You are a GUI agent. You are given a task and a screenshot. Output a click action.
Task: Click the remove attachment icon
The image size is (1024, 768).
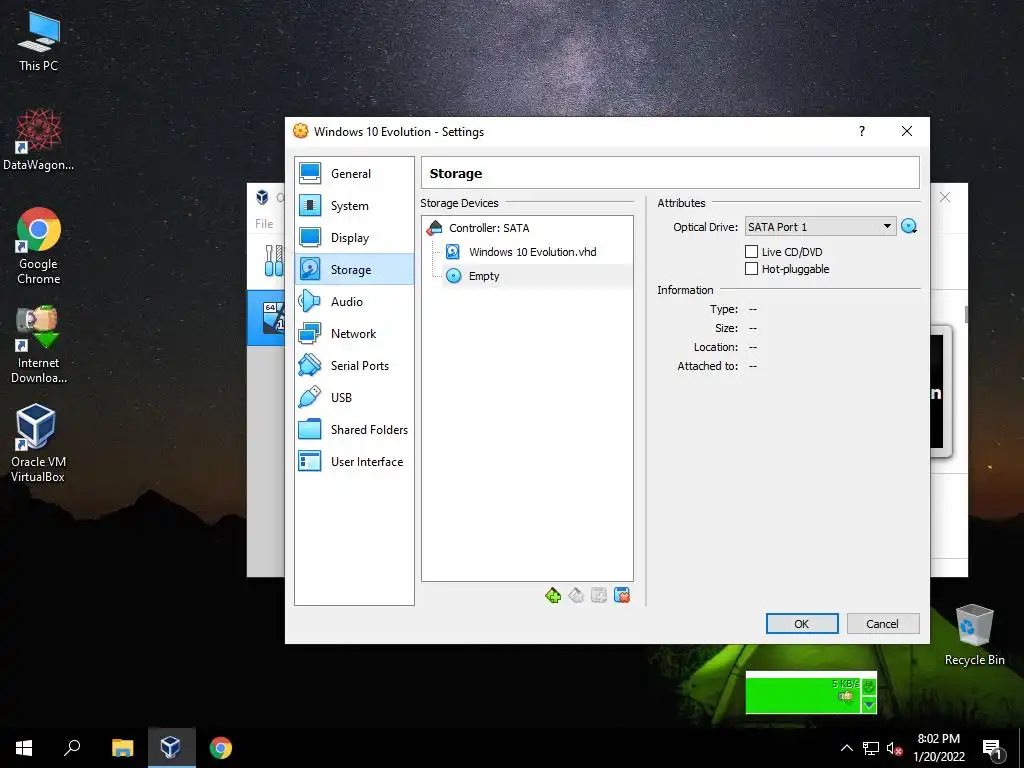pyautogui.click(x=622, y=595)
